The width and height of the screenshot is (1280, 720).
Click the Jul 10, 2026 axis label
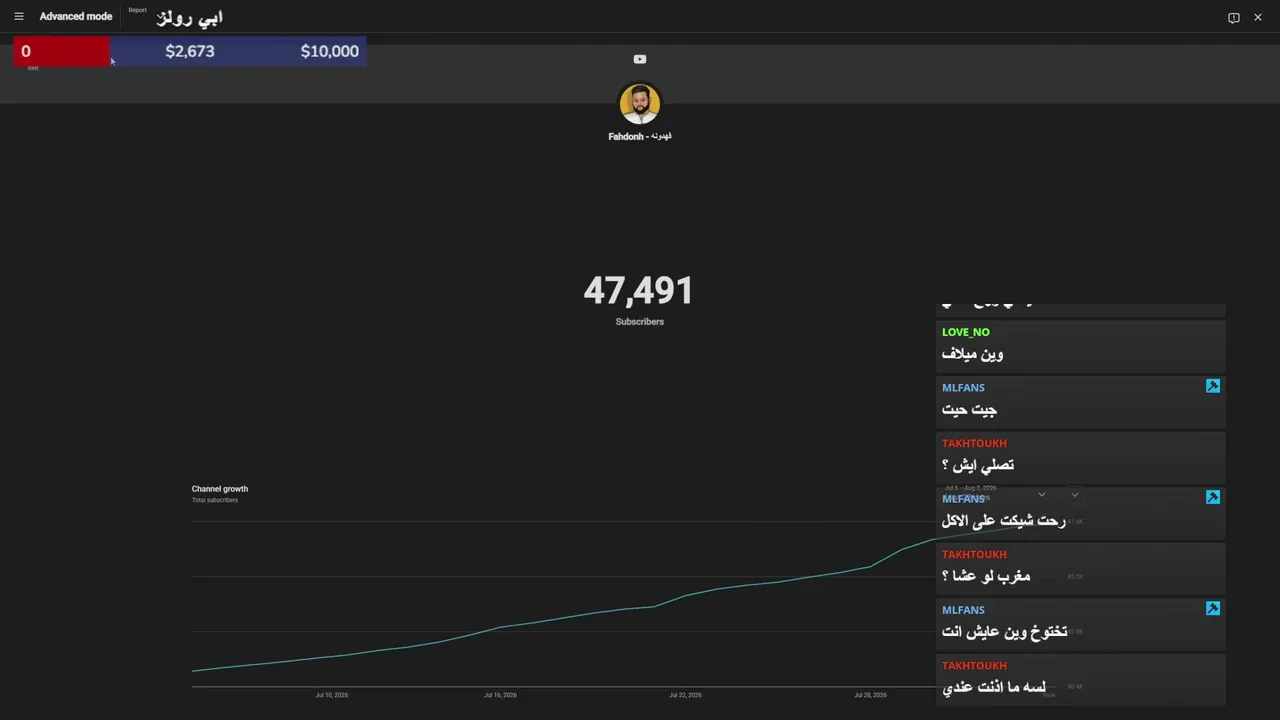coord(332,695)
